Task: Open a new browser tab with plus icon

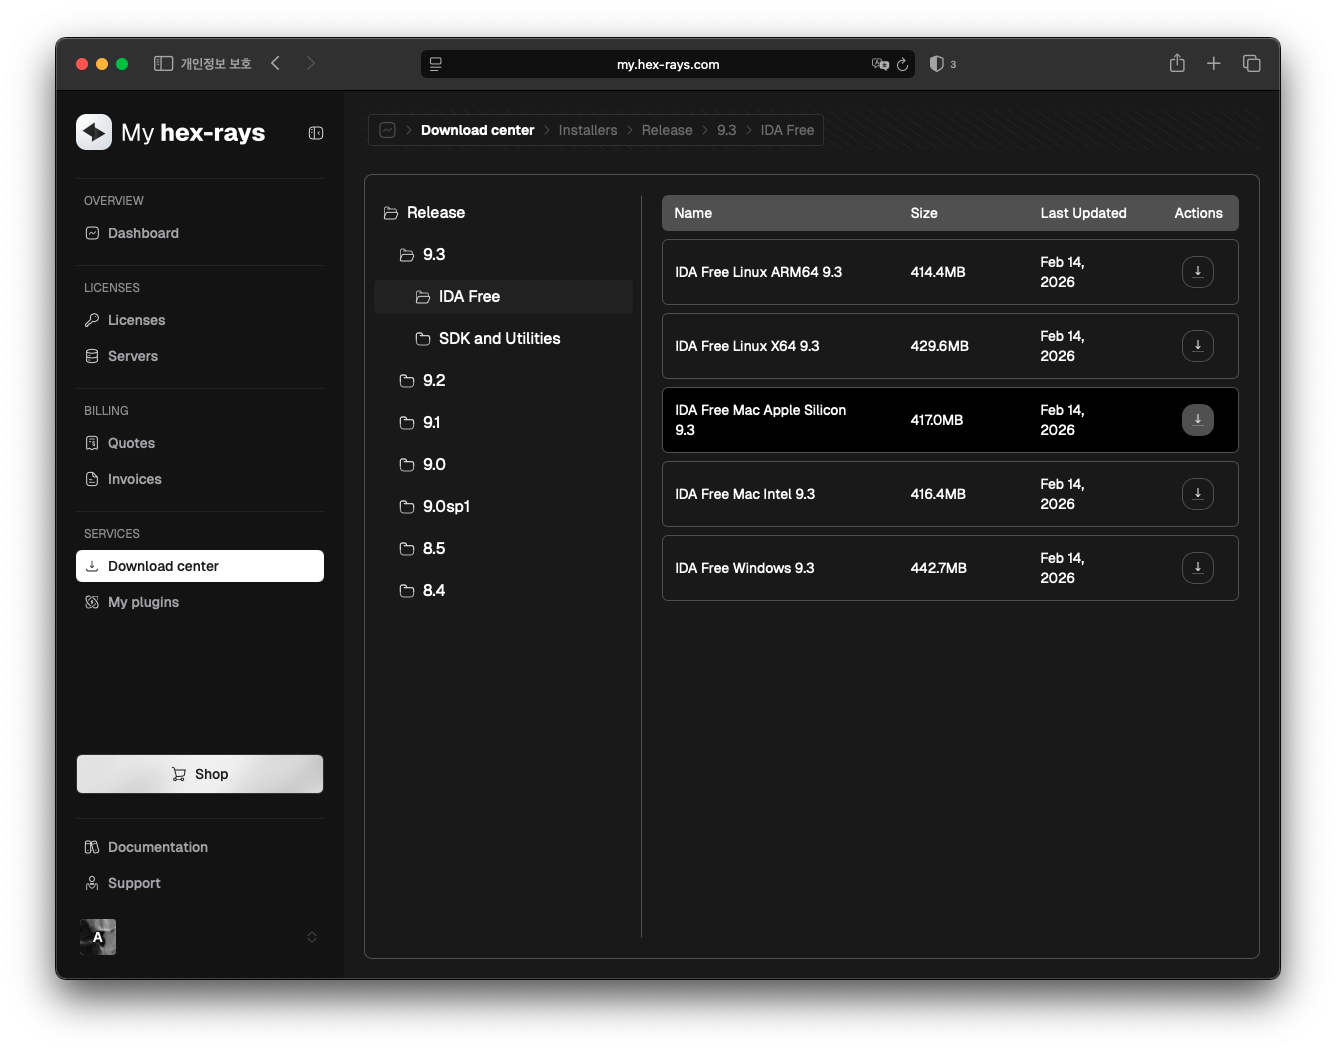Action: pos(1213,64)
